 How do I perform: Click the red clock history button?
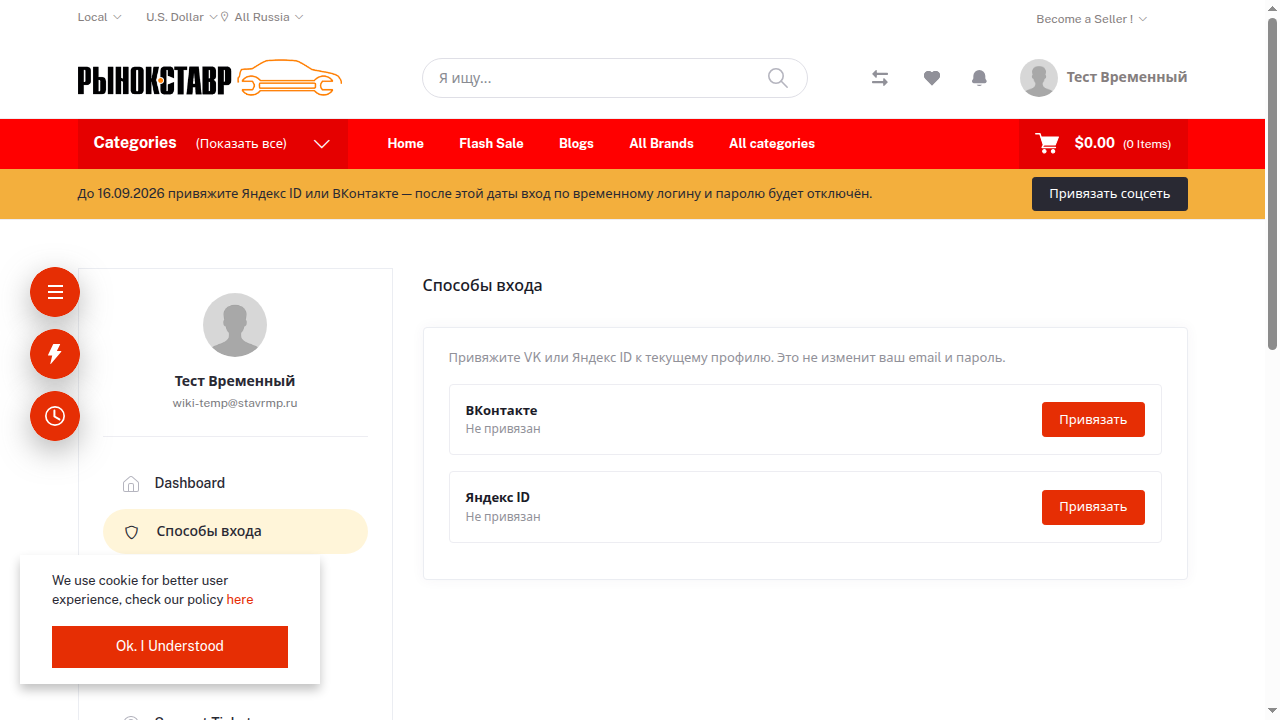[55, 416]
